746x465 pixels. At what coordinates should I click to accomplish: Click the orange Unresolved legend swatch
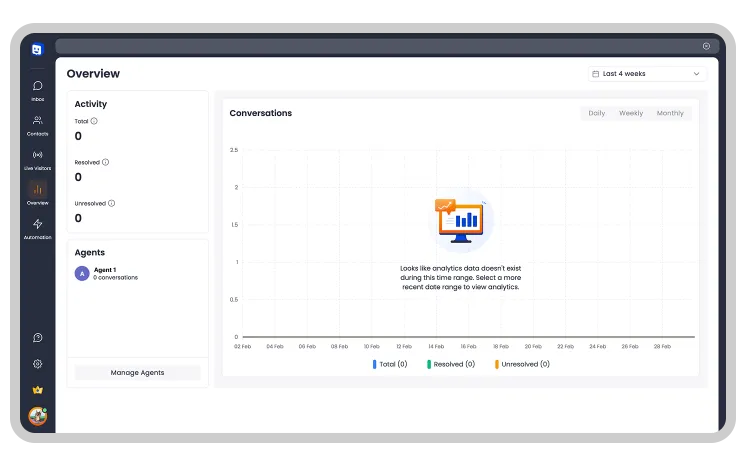[497, 364]
